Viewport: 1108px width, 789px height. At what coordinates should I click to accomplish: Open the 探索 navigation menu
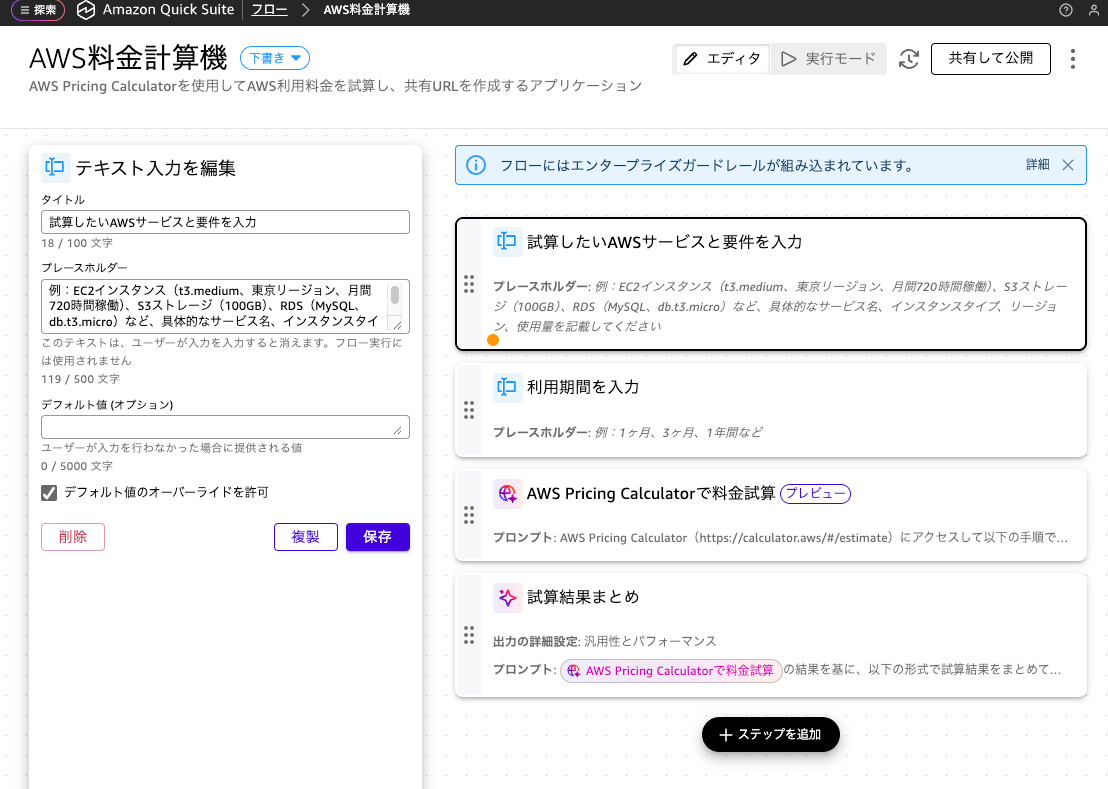[x=38, y=10]
